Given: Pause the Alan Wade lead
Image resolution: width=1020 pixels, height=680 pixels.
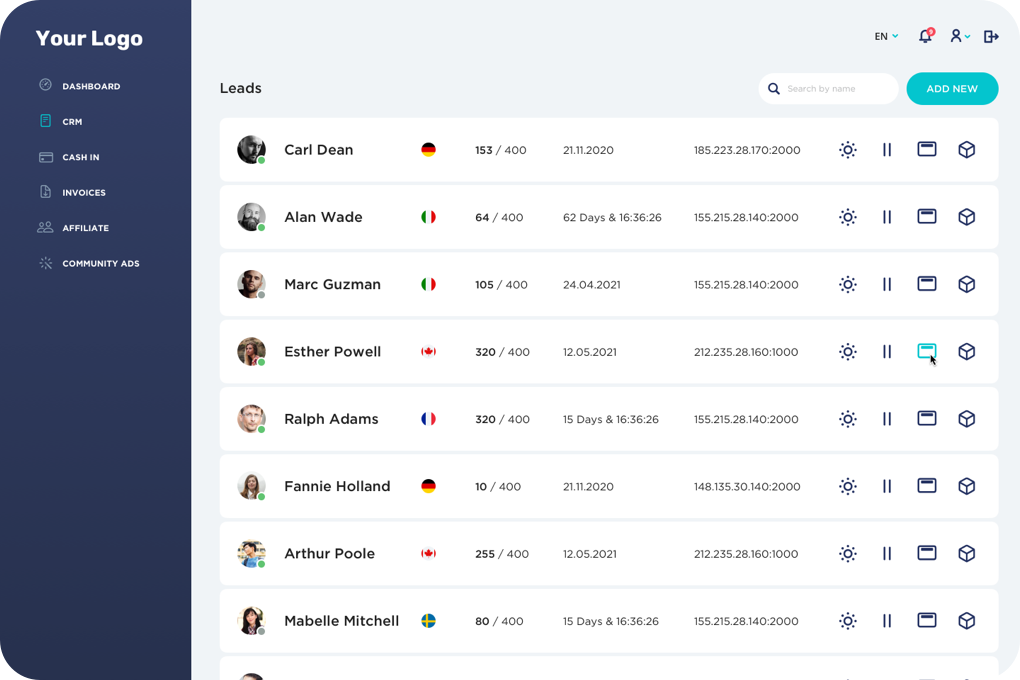Looking at the screenshot, I should point(887,217).
